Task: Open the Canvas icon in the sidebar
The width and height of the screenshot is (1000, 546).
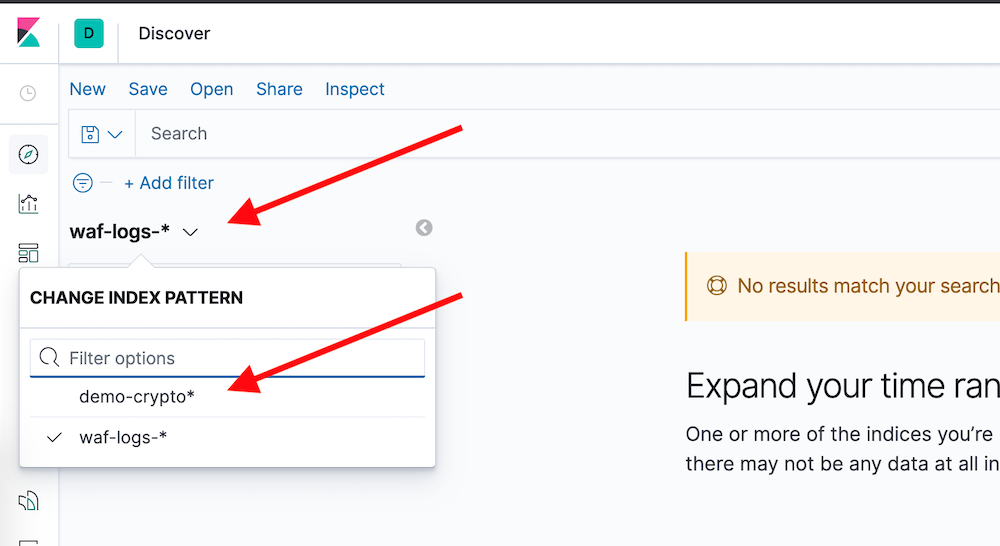Action: (x=28, y=501)
